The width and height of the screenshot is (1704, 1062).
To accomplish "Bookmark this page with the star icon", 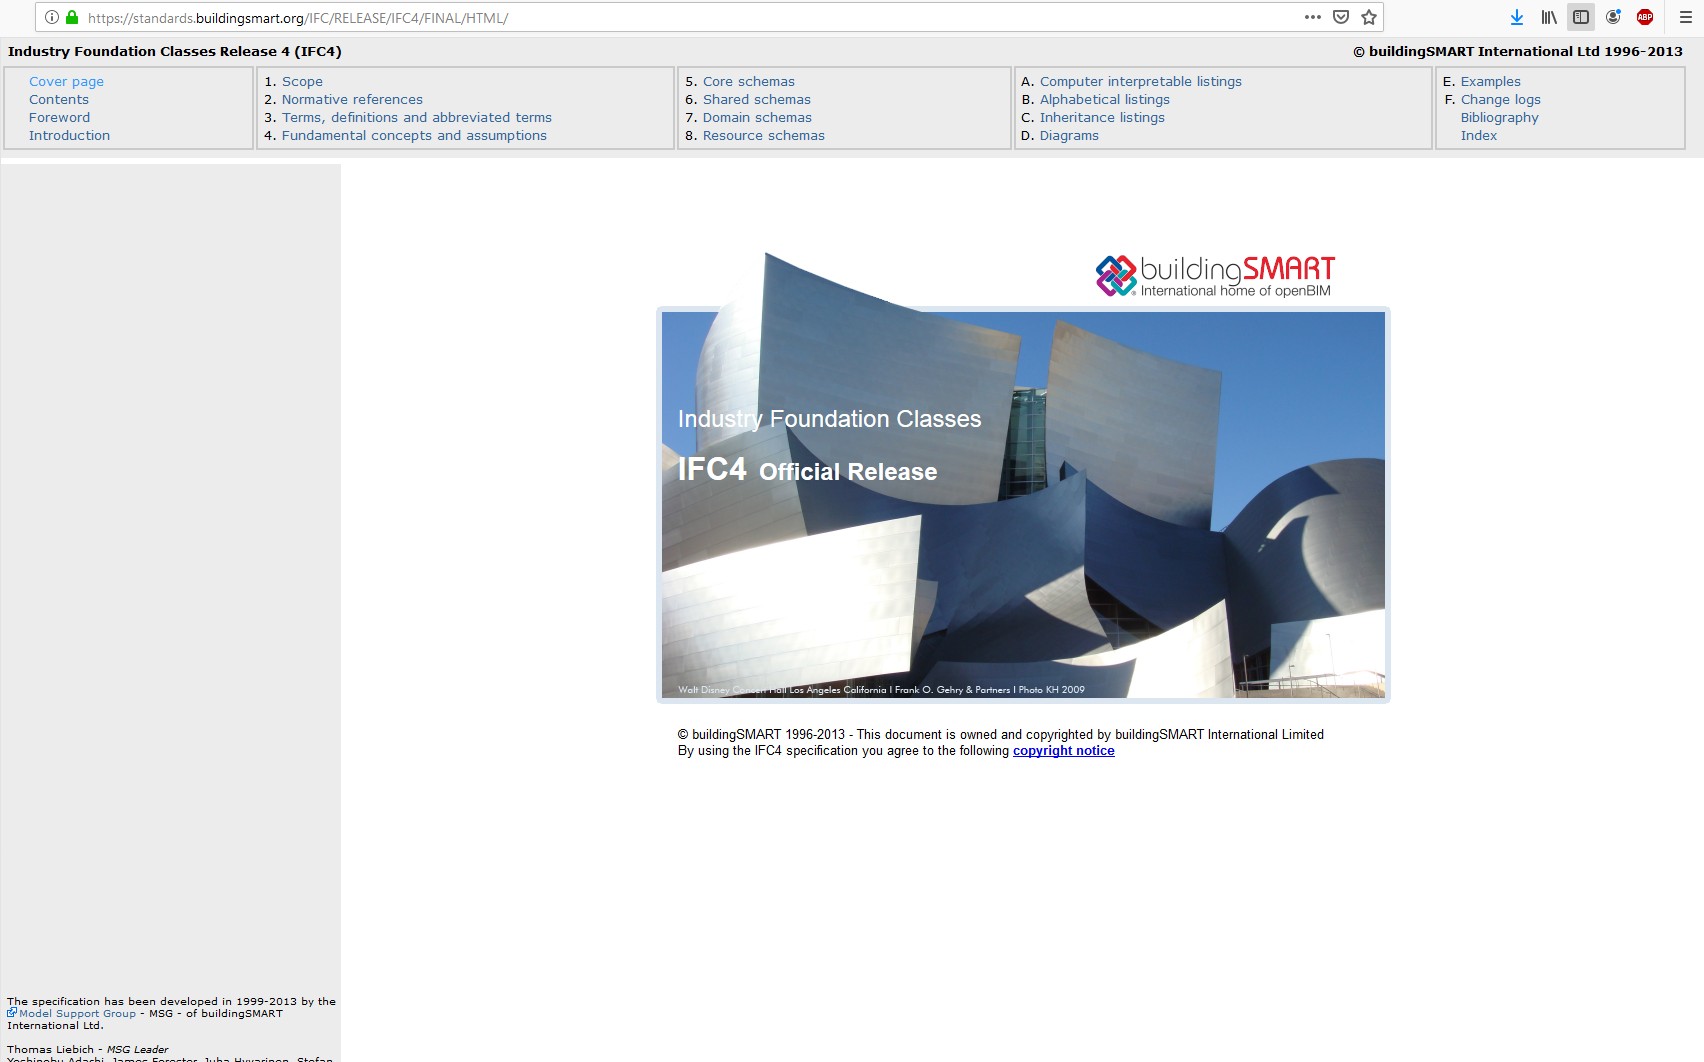I will 1369,17.
